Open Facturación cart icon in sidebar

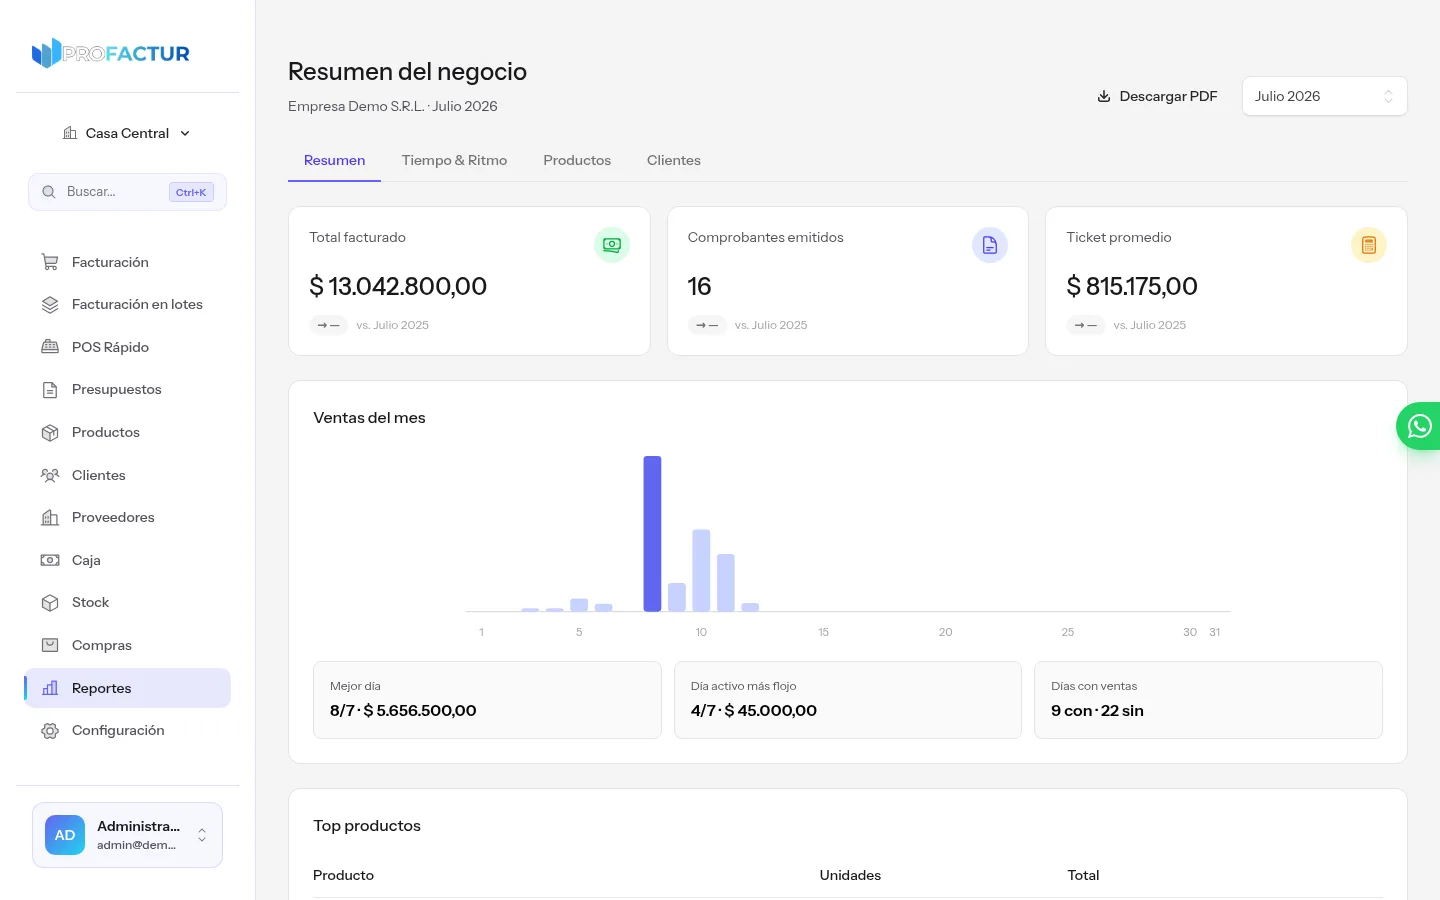pos(50,262)
